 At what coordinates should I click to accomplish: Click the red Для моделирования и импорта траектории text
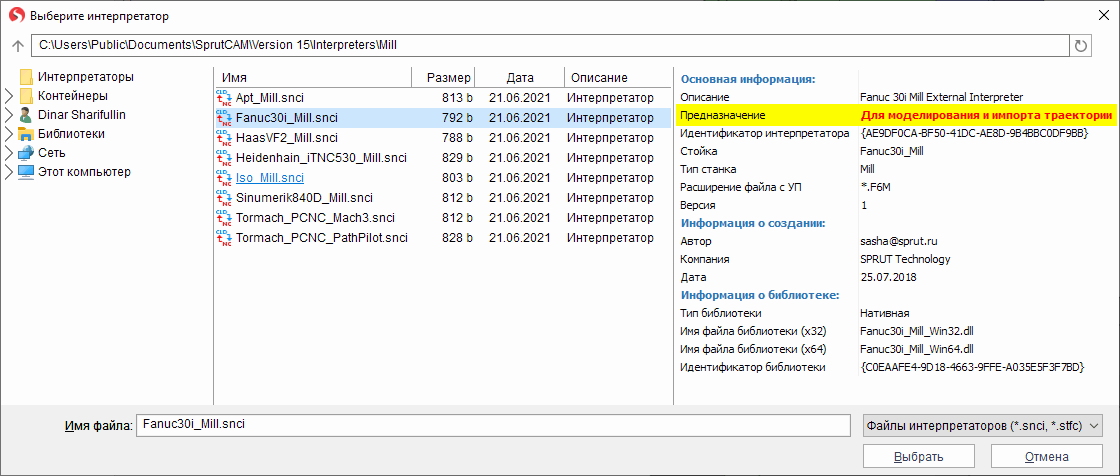click(x=986, y=115)
